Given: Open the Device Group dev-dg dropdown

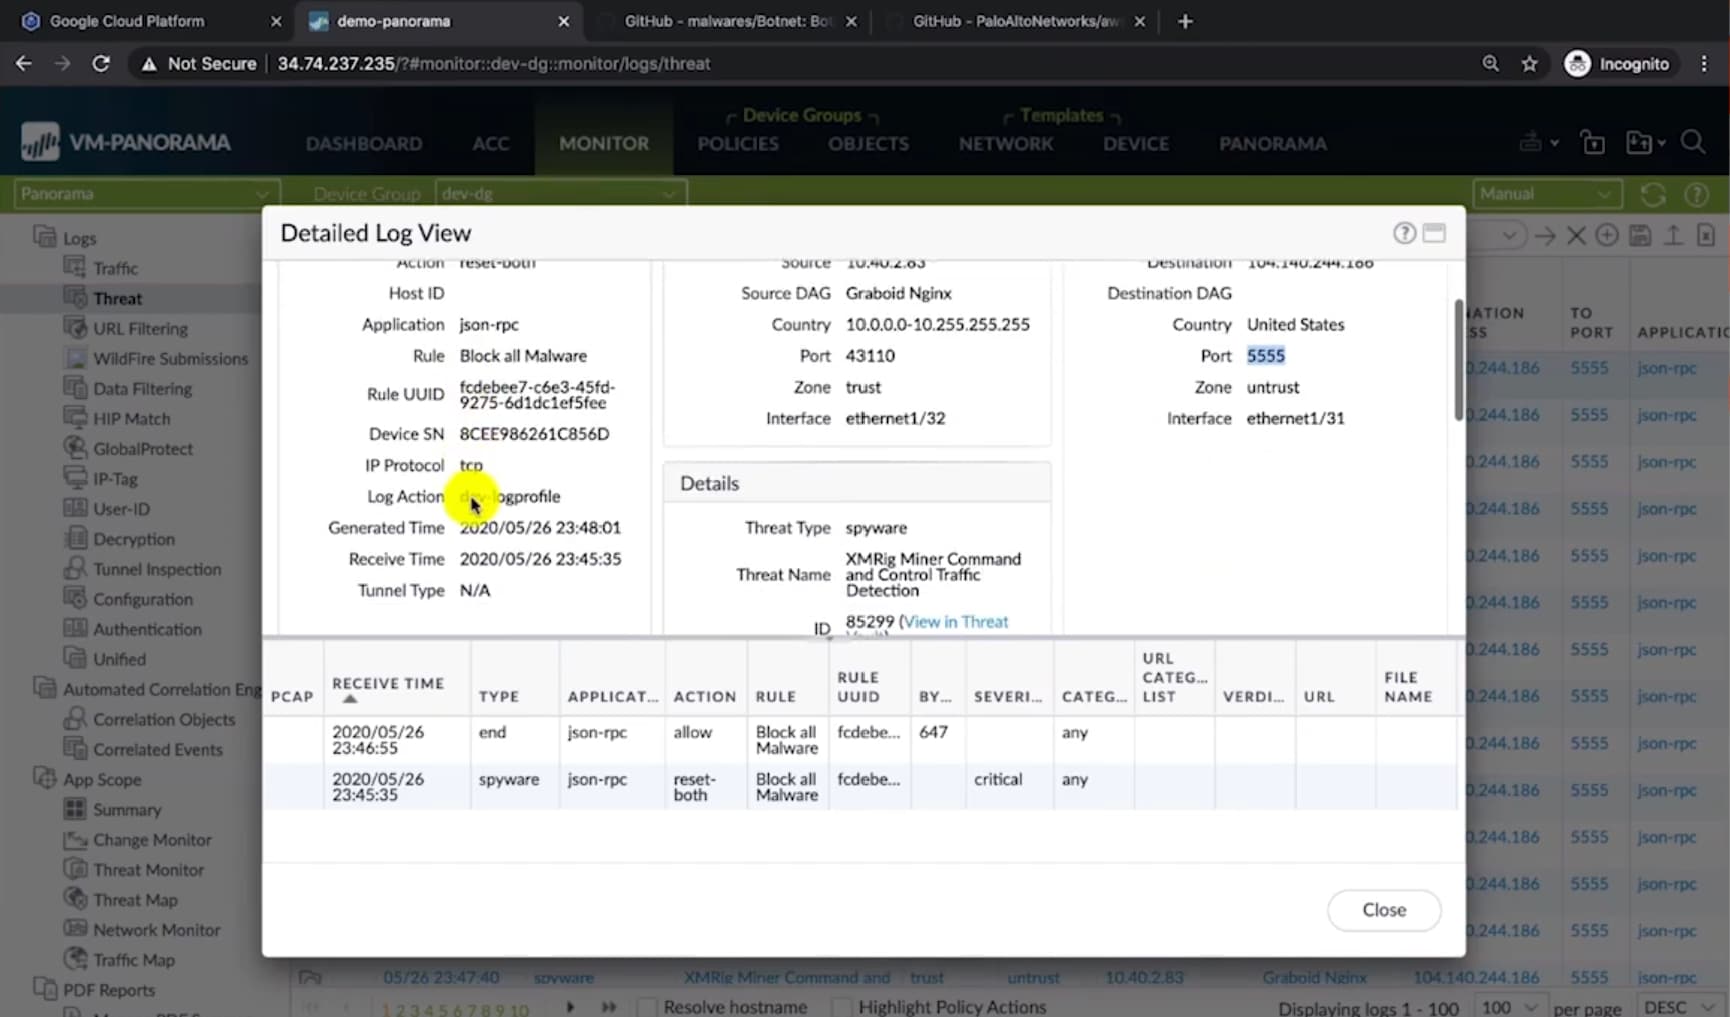Looking at the screenshot, I should [x=560, y=194].
